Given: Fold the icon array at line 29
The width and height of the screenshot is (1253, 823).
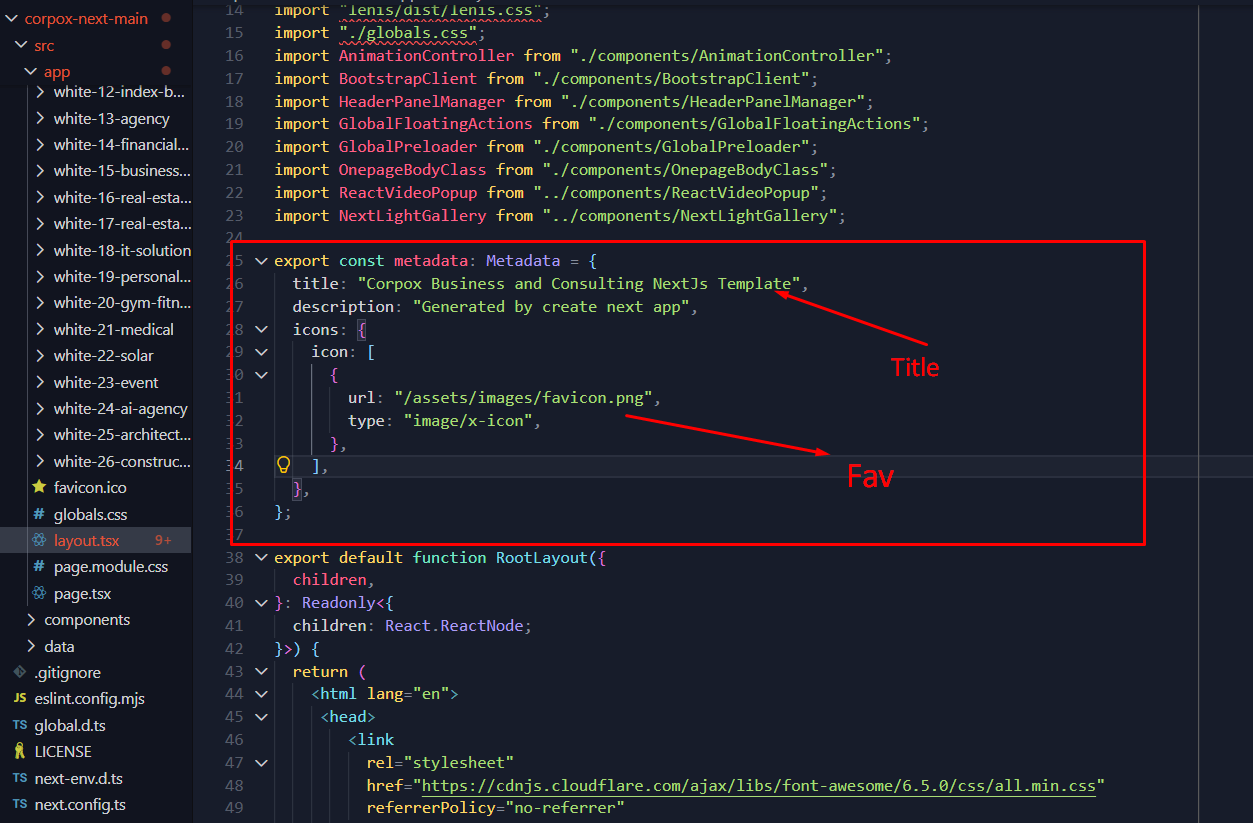Looking at the screenshot, I should click(x=261, y=352).
